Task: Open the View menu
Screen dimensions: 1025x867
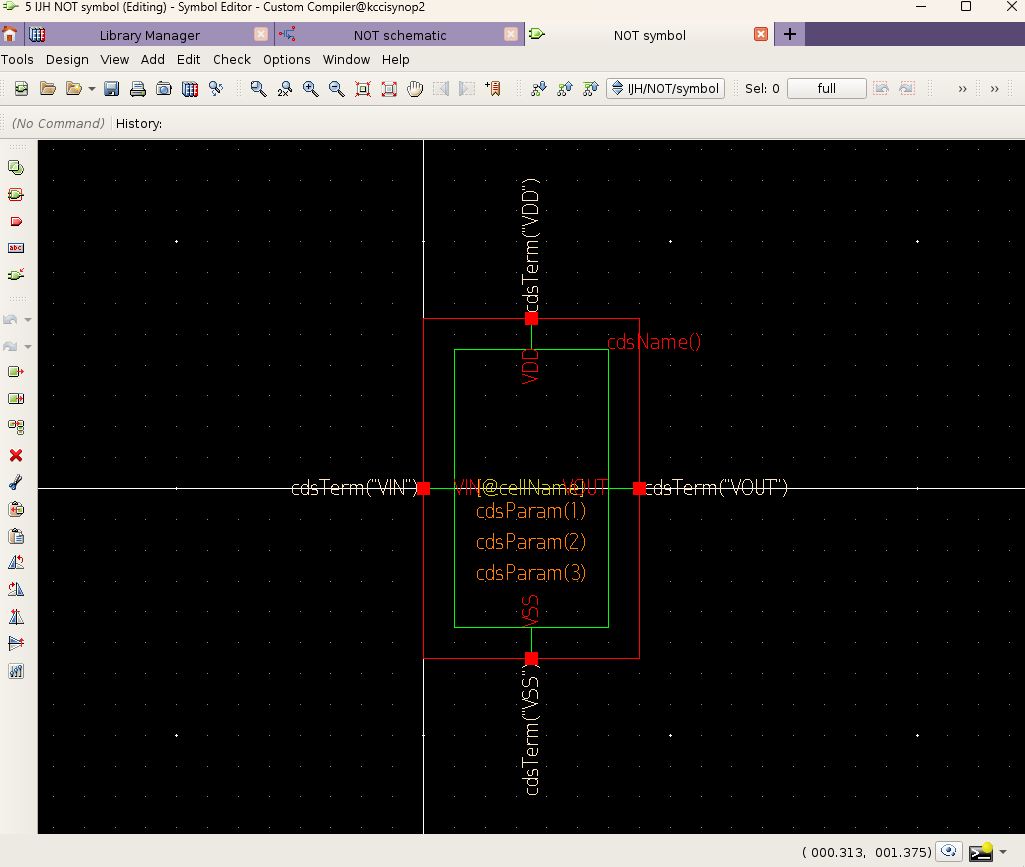Action: 114,60
